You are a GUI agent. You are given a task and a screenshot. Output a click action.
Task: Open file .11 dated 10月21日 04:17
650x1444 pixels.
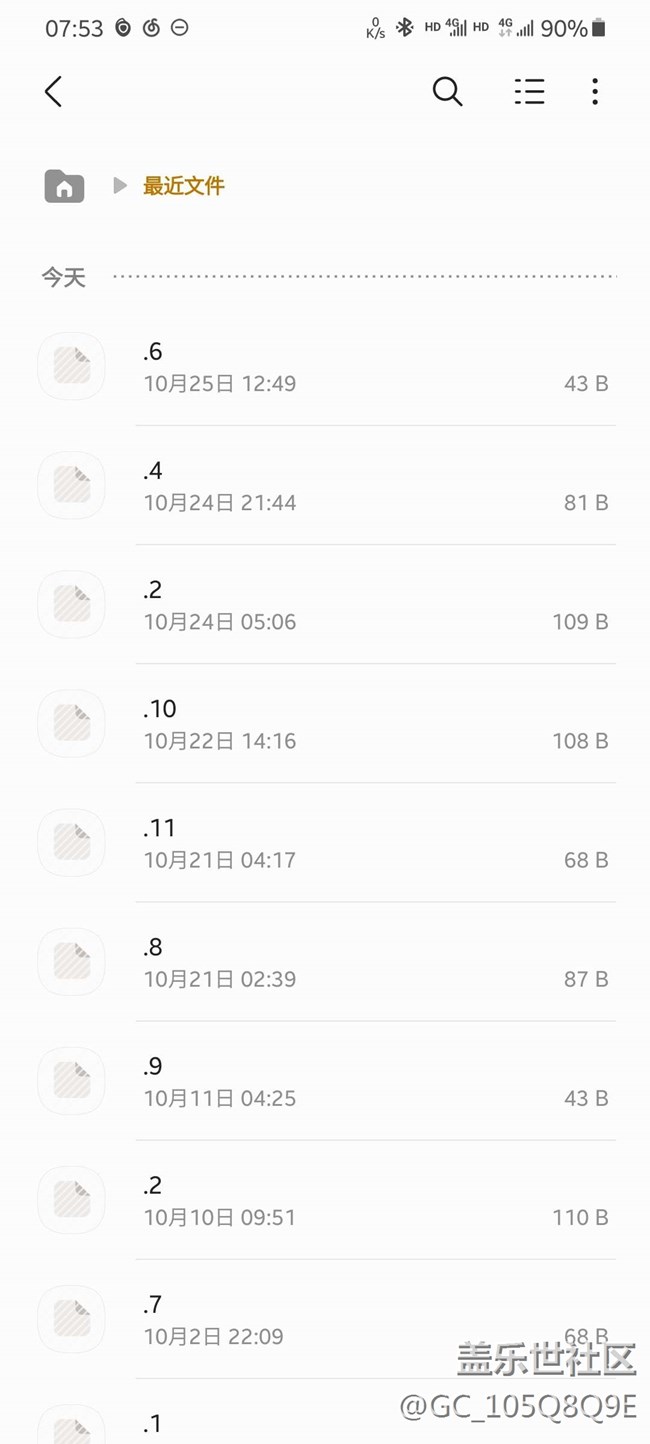click(375, 842)
